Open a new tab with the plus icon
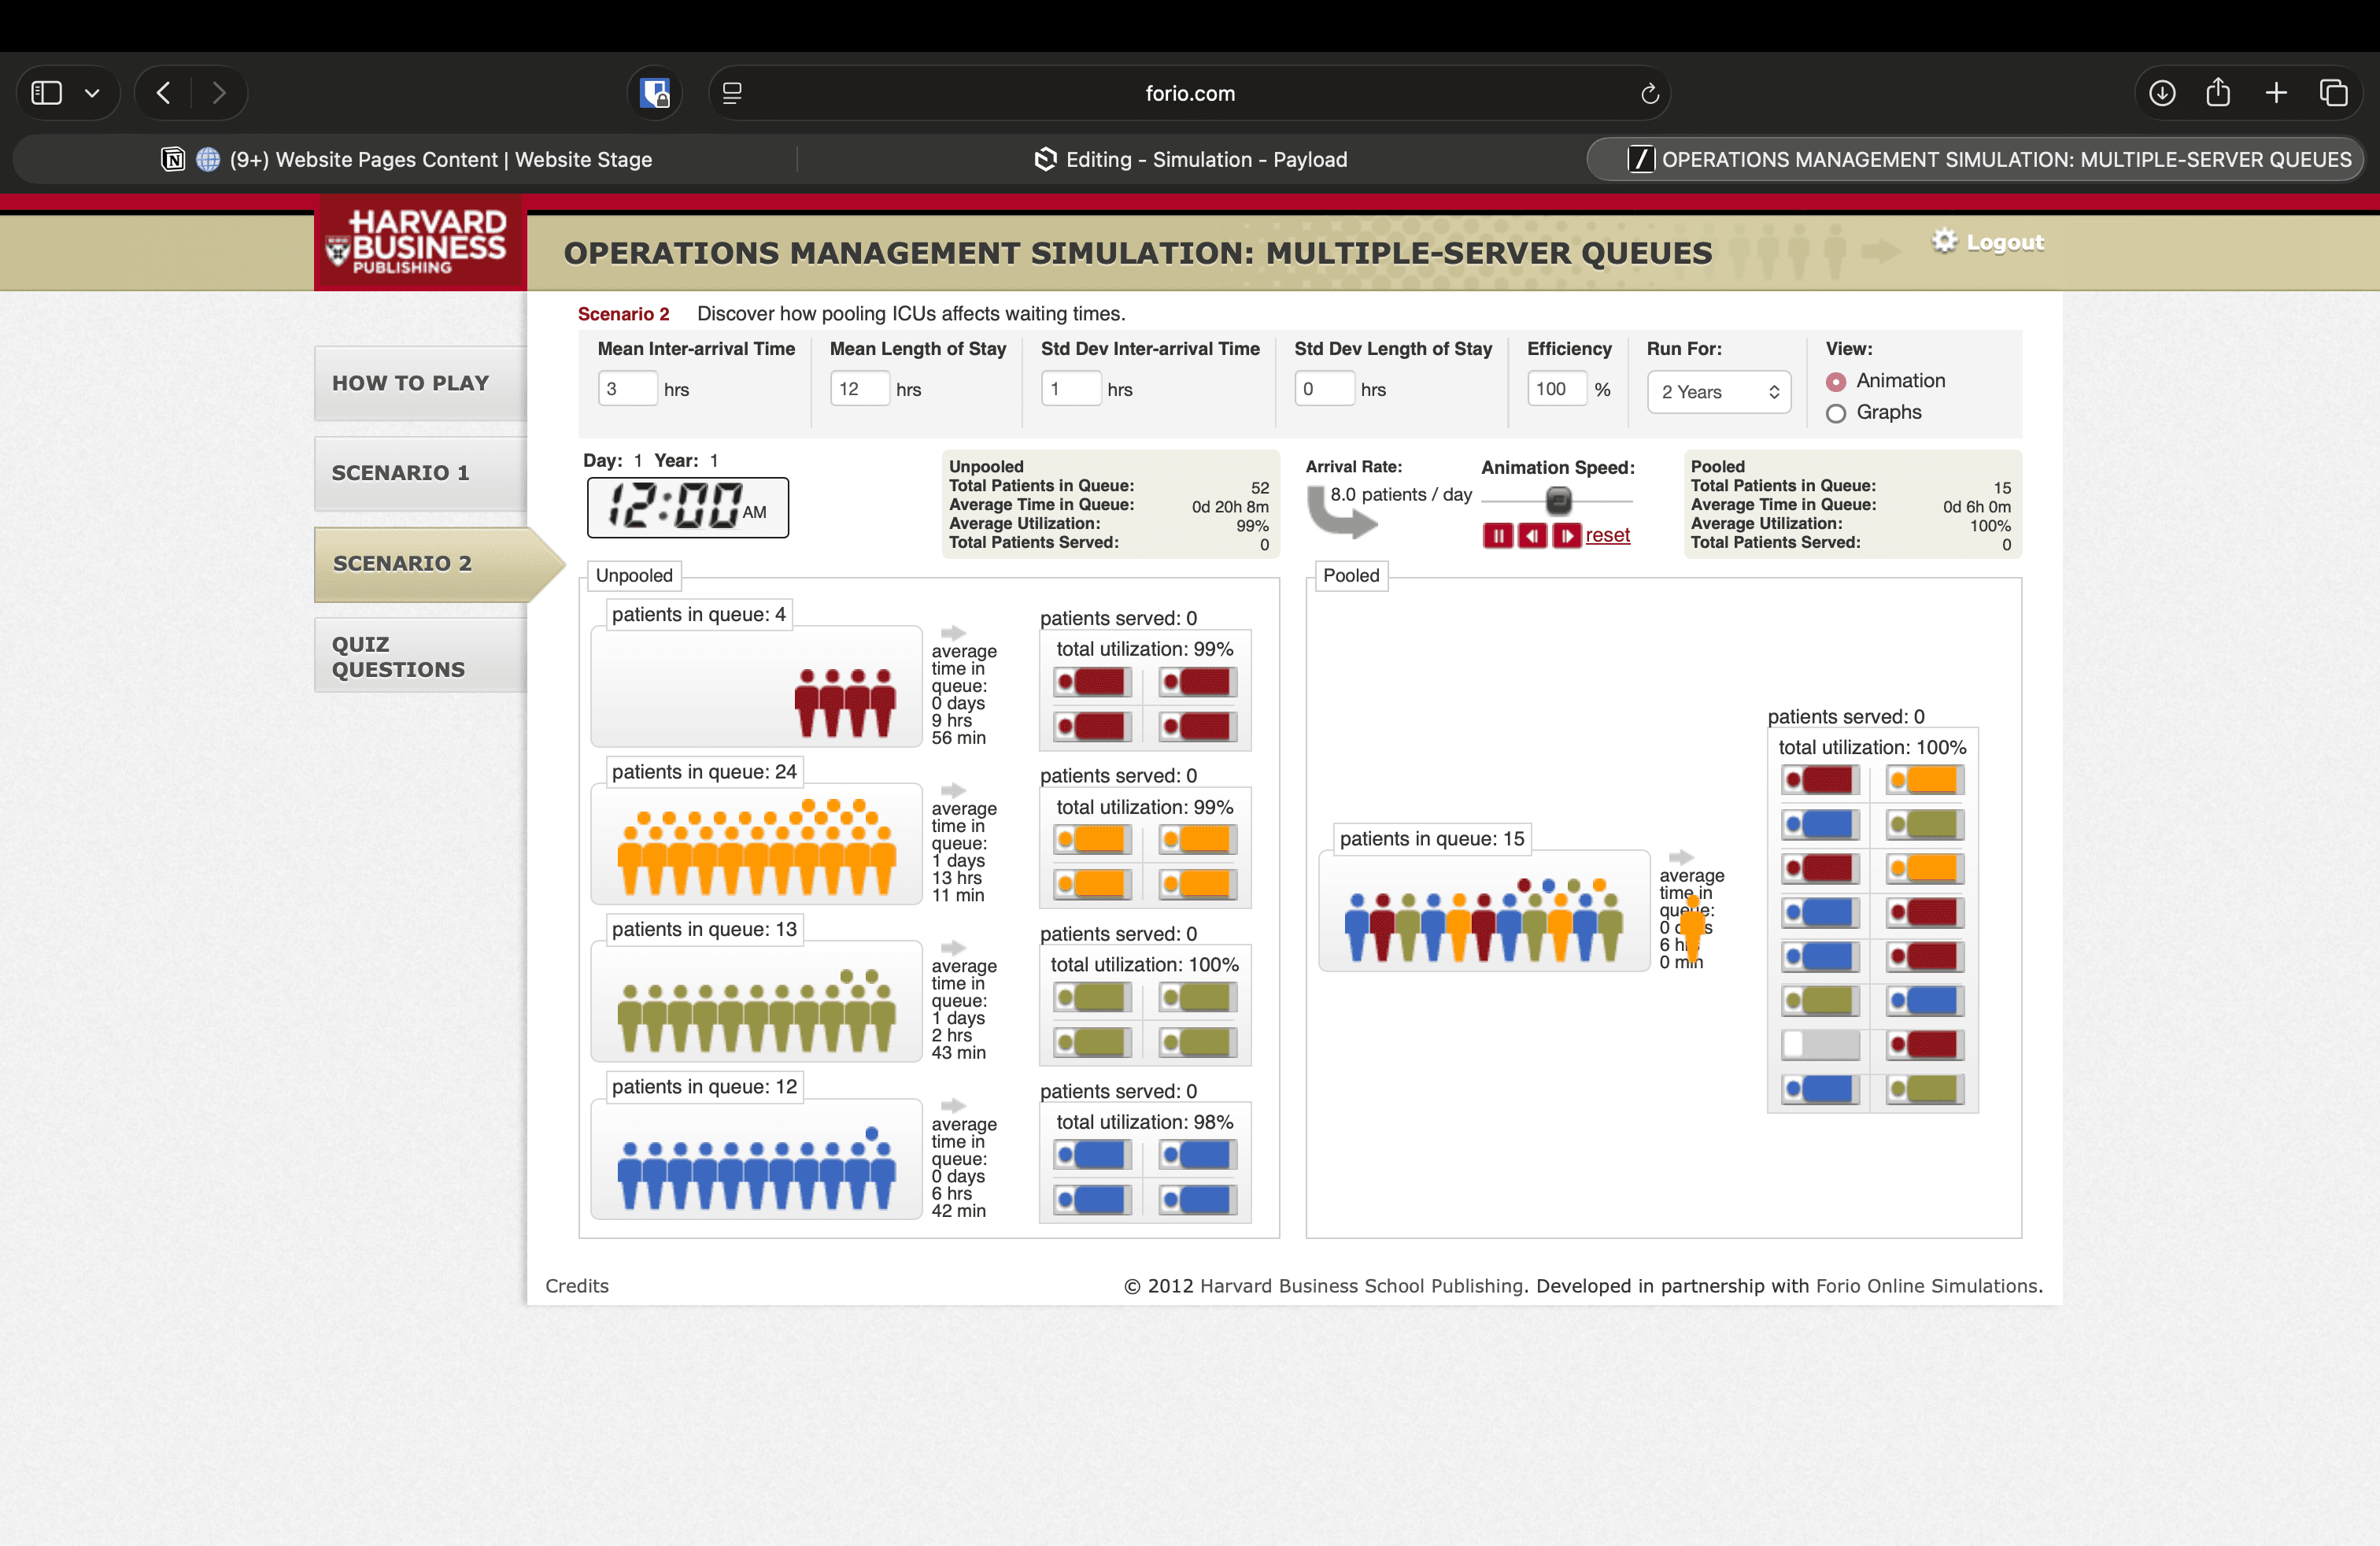The height and width of the screenshot is (1546, 2380). coord(2276,94)
